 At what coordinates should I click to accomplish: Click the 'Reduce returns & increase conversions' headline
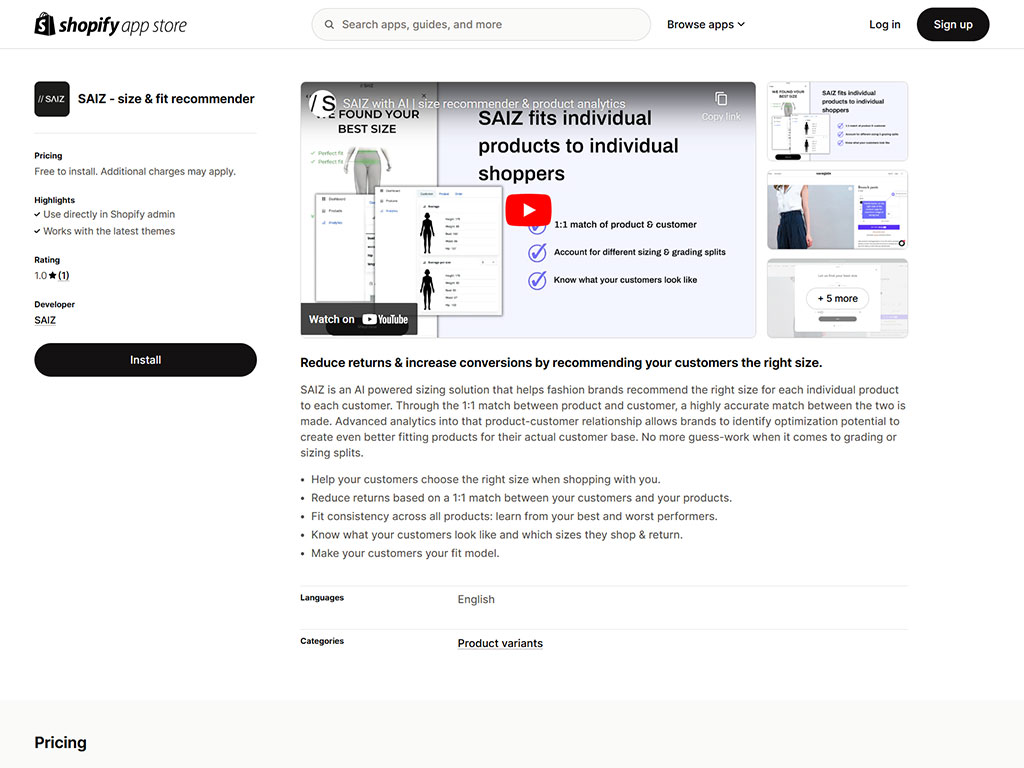(x=561, y=362)
